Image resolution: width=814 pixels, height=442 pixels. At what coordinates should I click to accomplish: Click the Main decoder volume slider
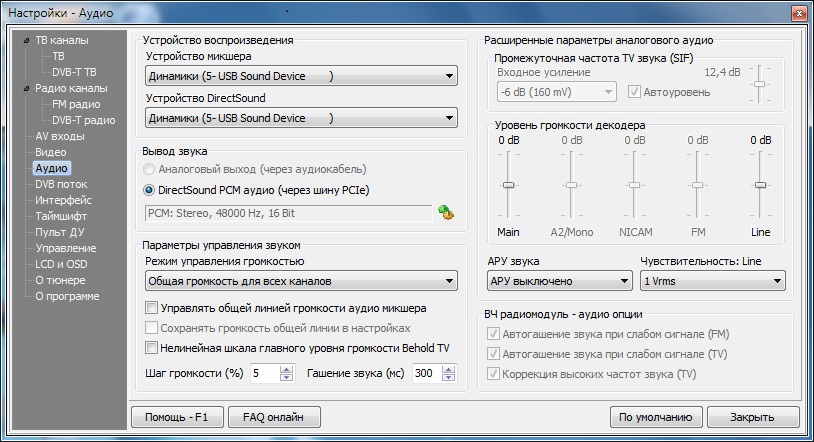509,186
